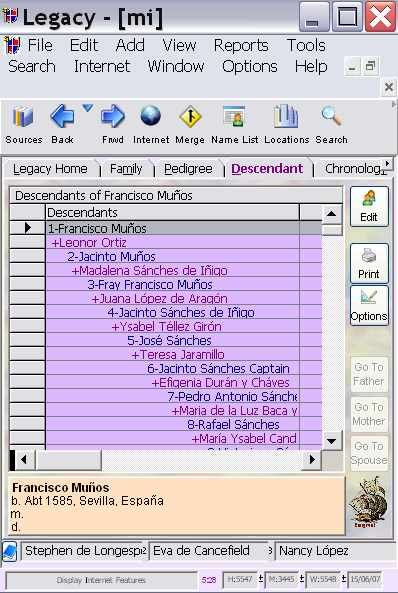Open the Tools menu
Image resolution: width=398 pixels, height=593 pixels.
(306, 45)
